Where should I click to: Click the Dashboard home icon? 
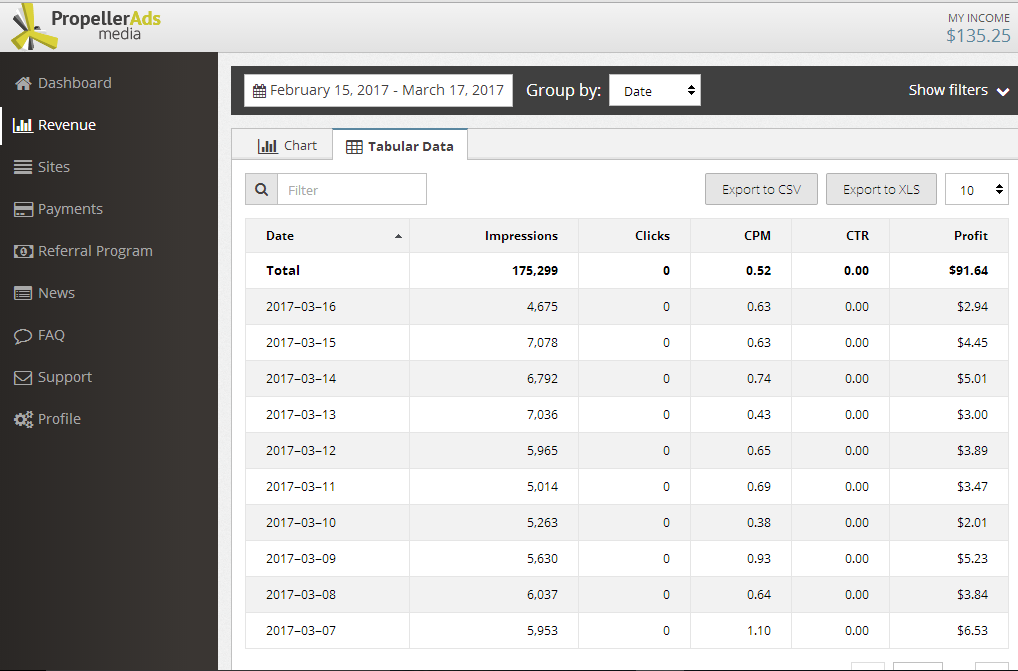23,83
